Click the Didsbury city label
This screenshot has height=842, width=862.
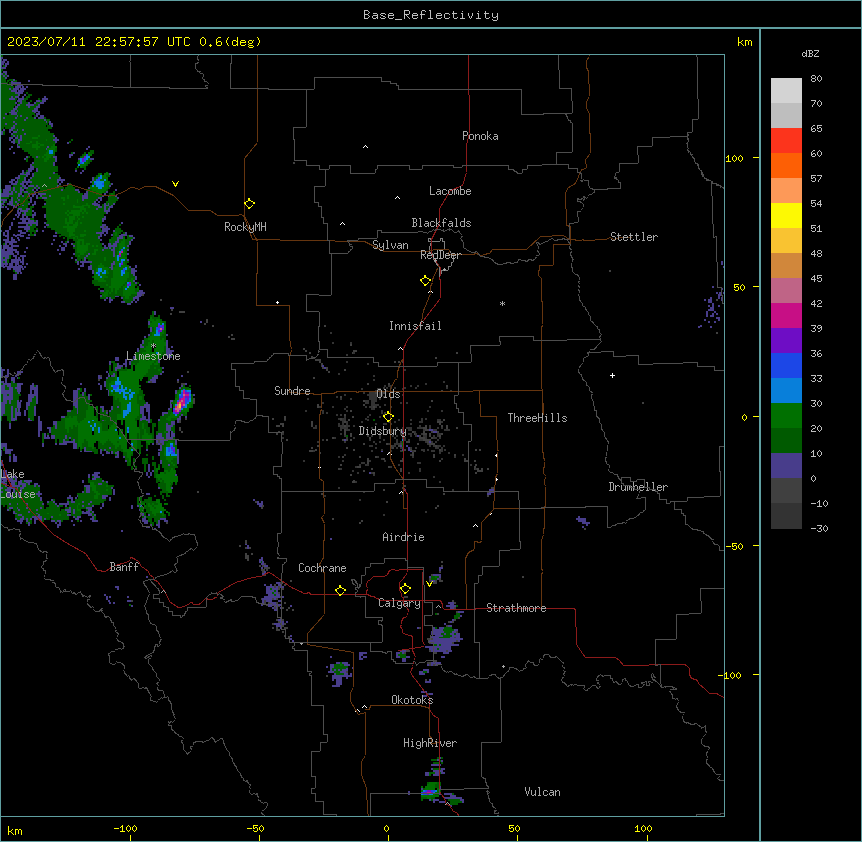point(383,431)
